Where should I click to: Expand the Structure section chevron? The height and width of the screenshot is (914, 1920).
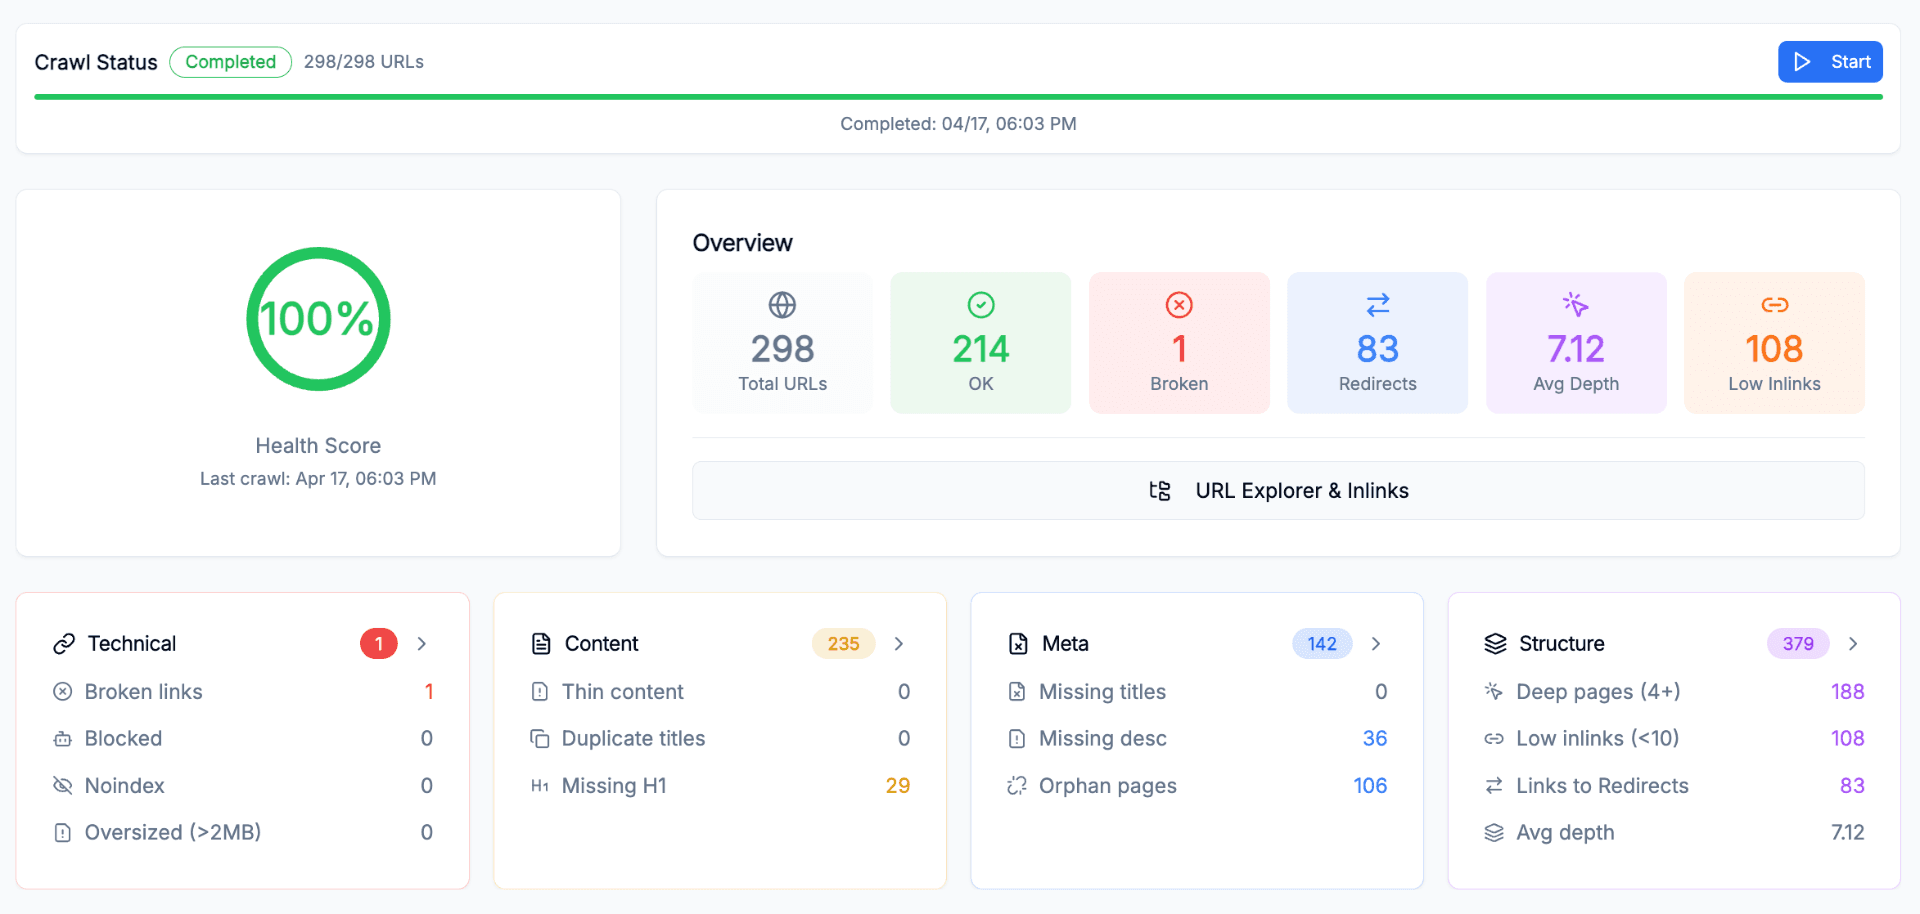(x=1853, y=644)
